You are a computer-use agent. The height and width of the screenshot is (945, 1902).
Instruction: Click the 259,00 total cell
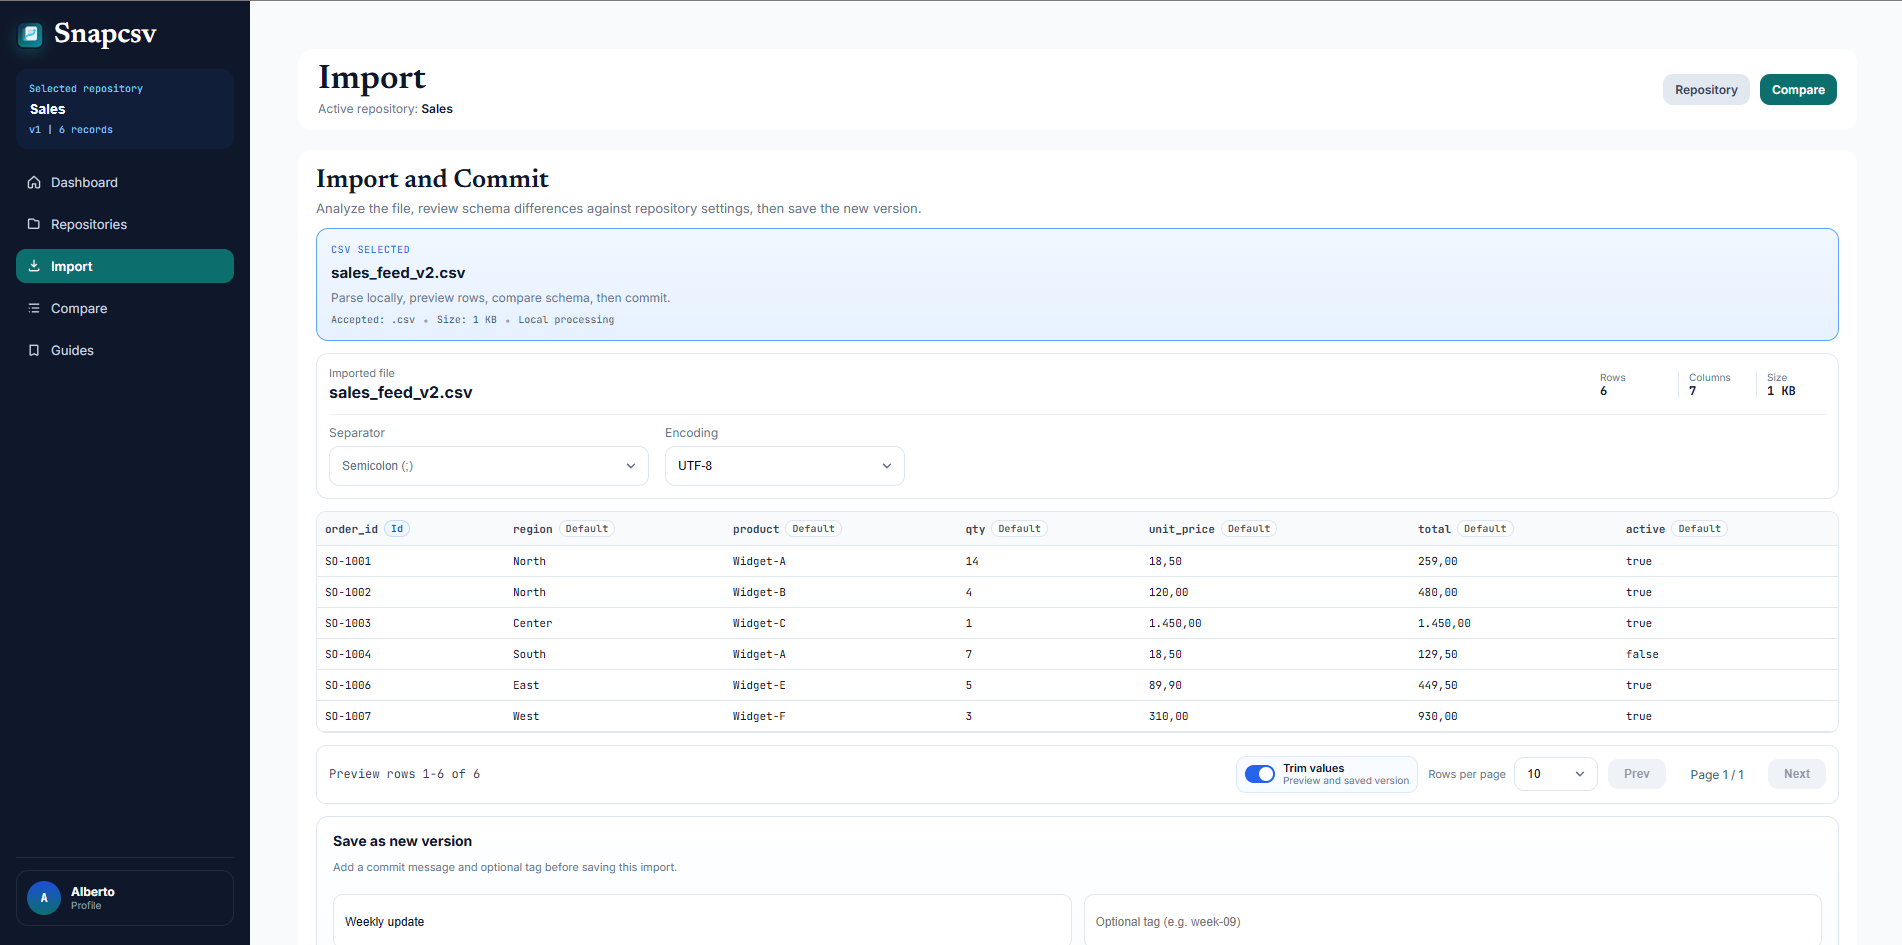1438,562
